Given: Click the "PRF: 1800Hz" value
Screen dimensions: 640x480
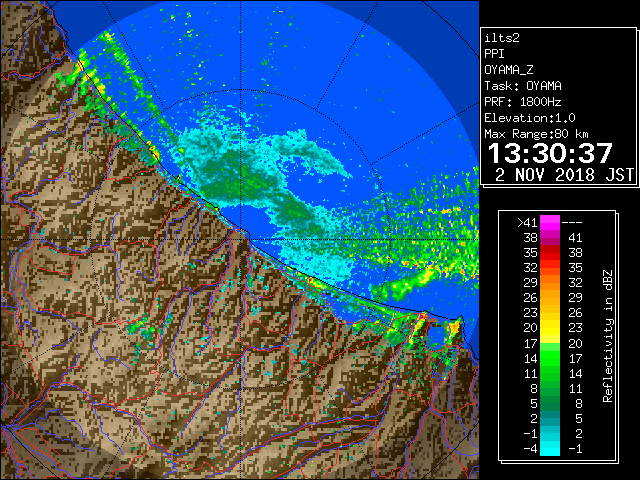Looking at the screenshot, I should [523, 102].
